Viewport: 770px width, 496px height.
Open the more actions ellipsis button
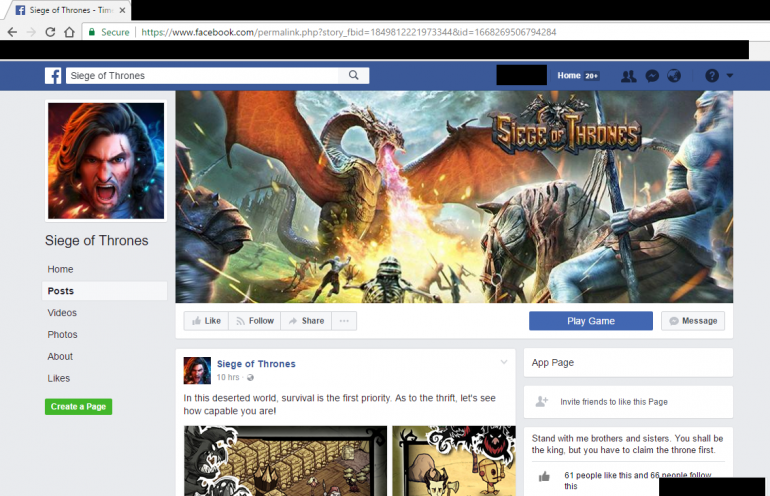tap(344, 321)
